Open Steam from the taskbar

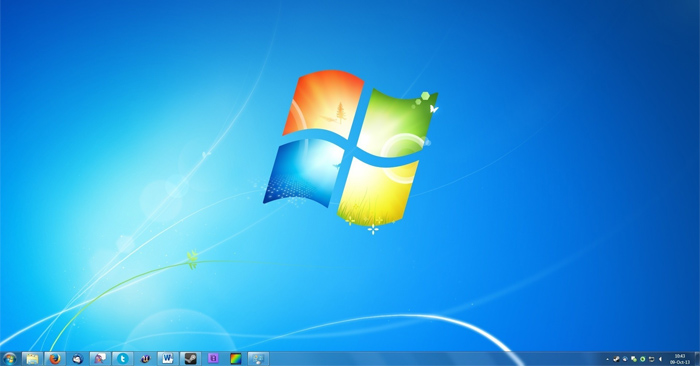(191, 359)
